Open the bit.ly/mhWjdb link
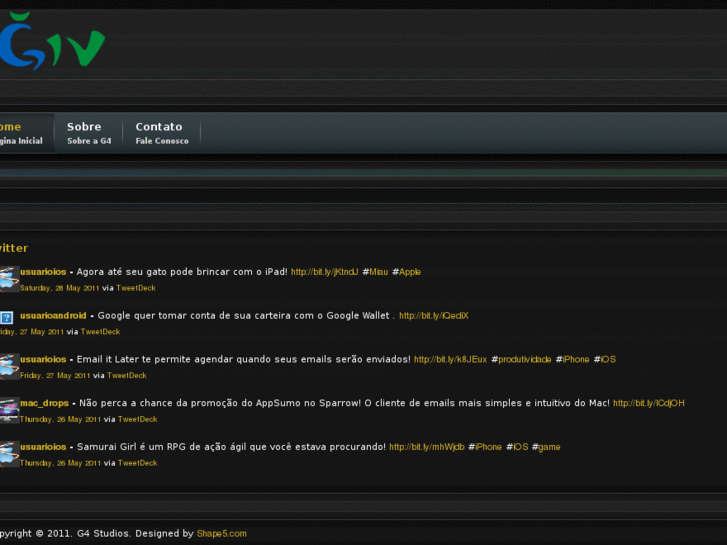The height and width of the screenshot is (545, 727). 427,447
